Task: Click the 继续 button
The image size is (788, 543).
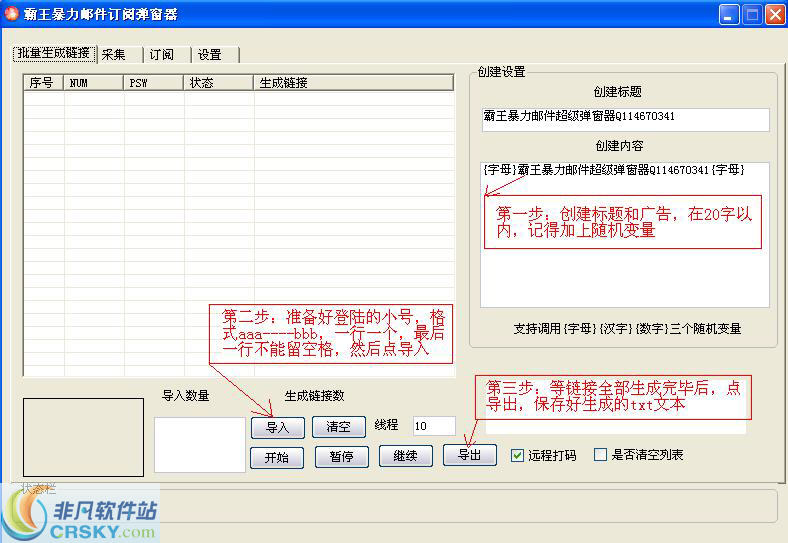Action: point(406,456)
